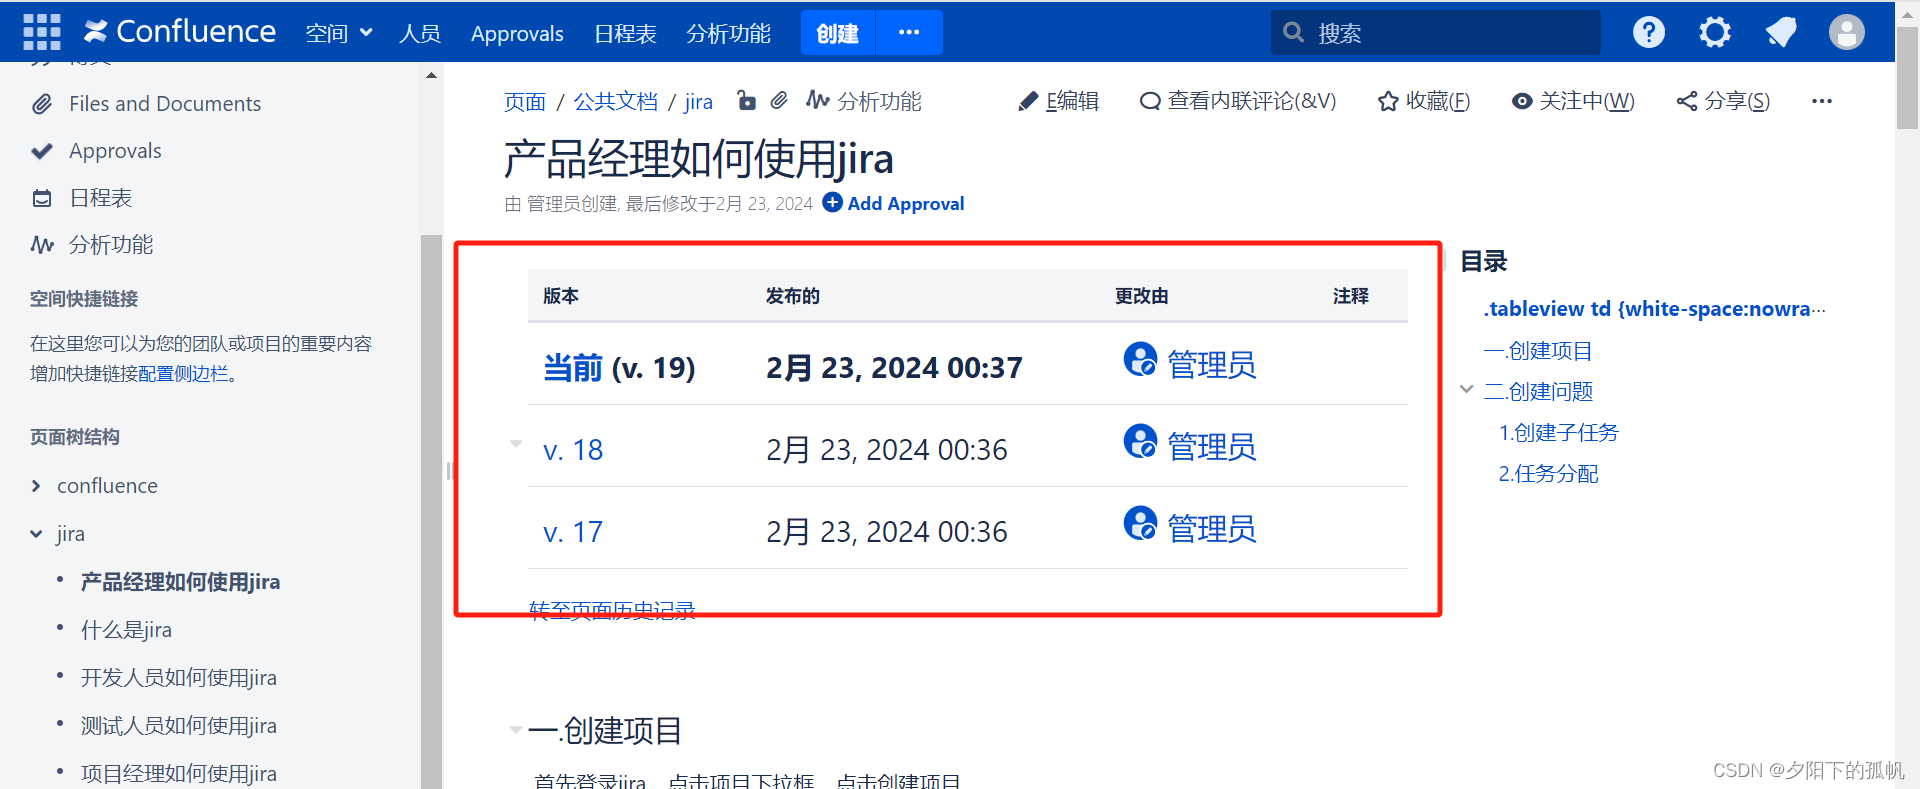Select 测试人员如何使用jira in page tree

(178, 726)
